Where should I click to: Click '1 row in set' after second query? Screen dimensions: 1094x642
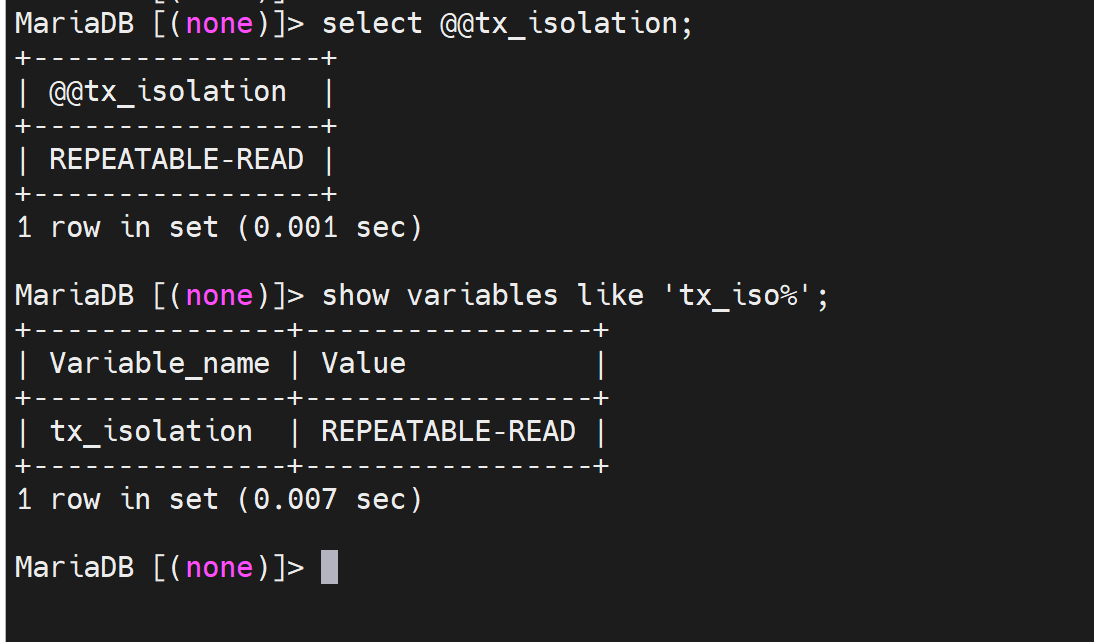click(x=117, y=499)
